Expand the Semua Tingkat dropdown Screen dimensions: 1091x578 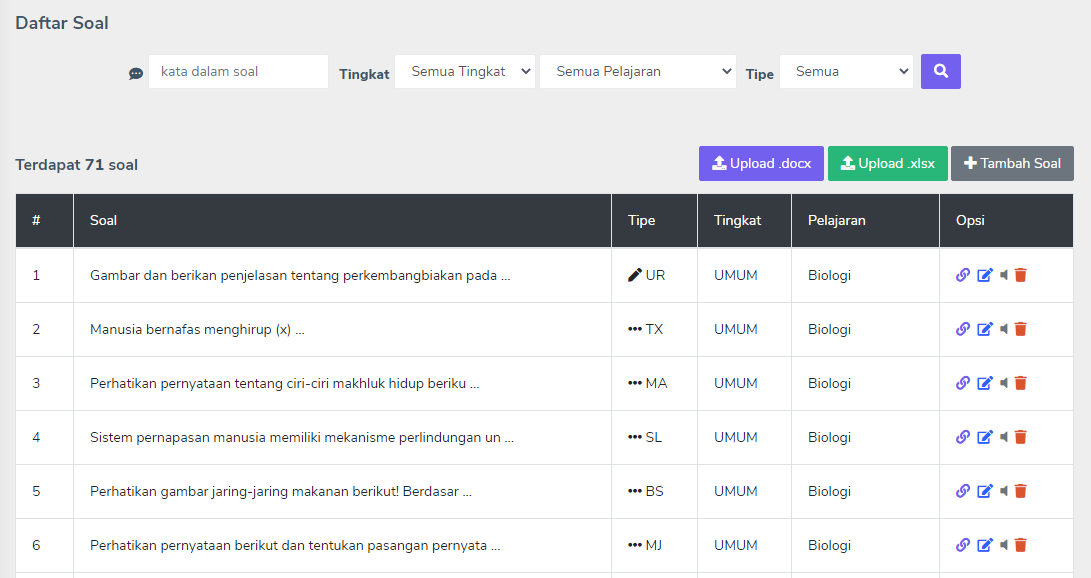point(465,72)
